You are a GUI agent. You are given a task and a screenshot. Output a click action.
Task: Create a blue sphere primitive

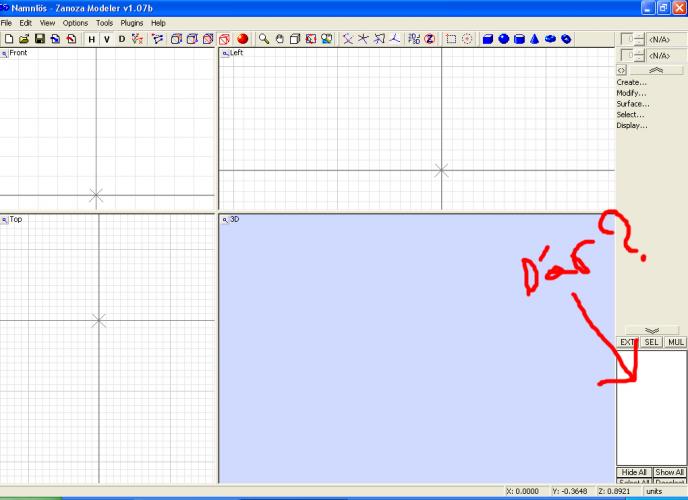(504, 39)
